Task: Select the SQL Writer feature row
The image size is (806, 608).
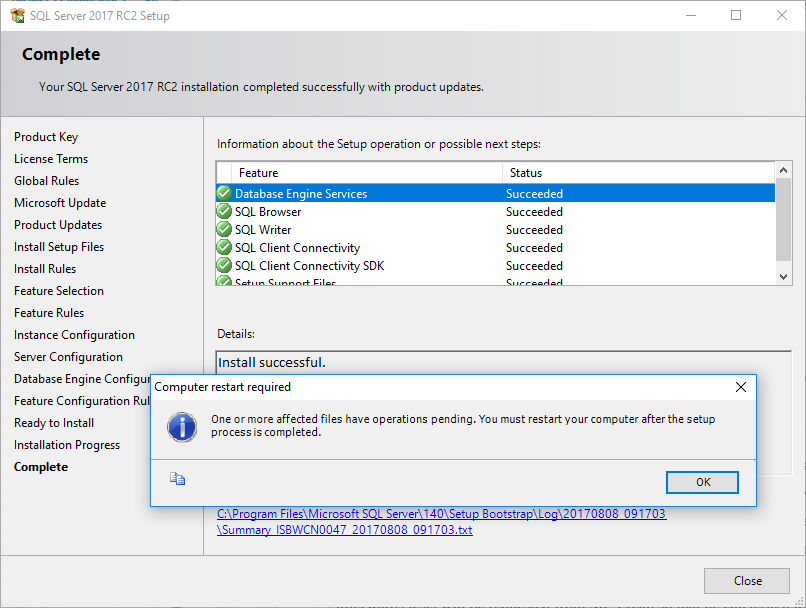Action: [496, 230]
